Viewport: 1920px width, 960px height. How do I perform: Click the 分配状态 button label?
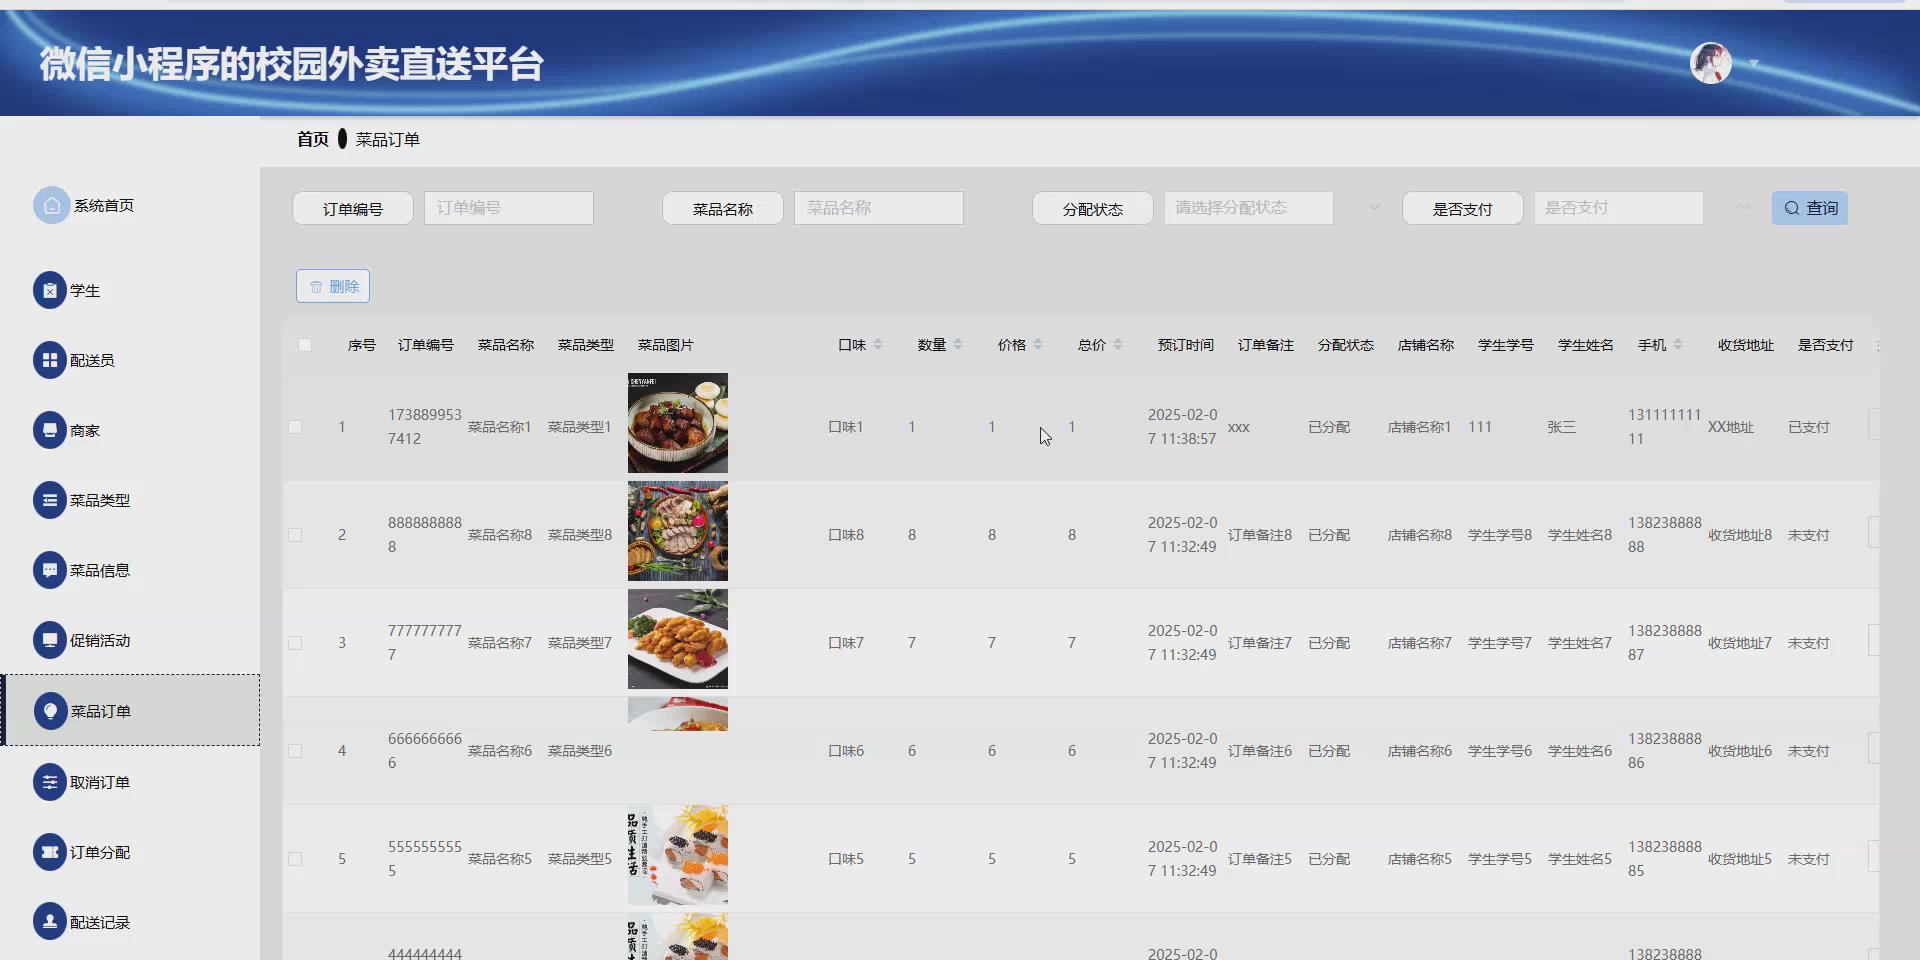[1093, 208]
